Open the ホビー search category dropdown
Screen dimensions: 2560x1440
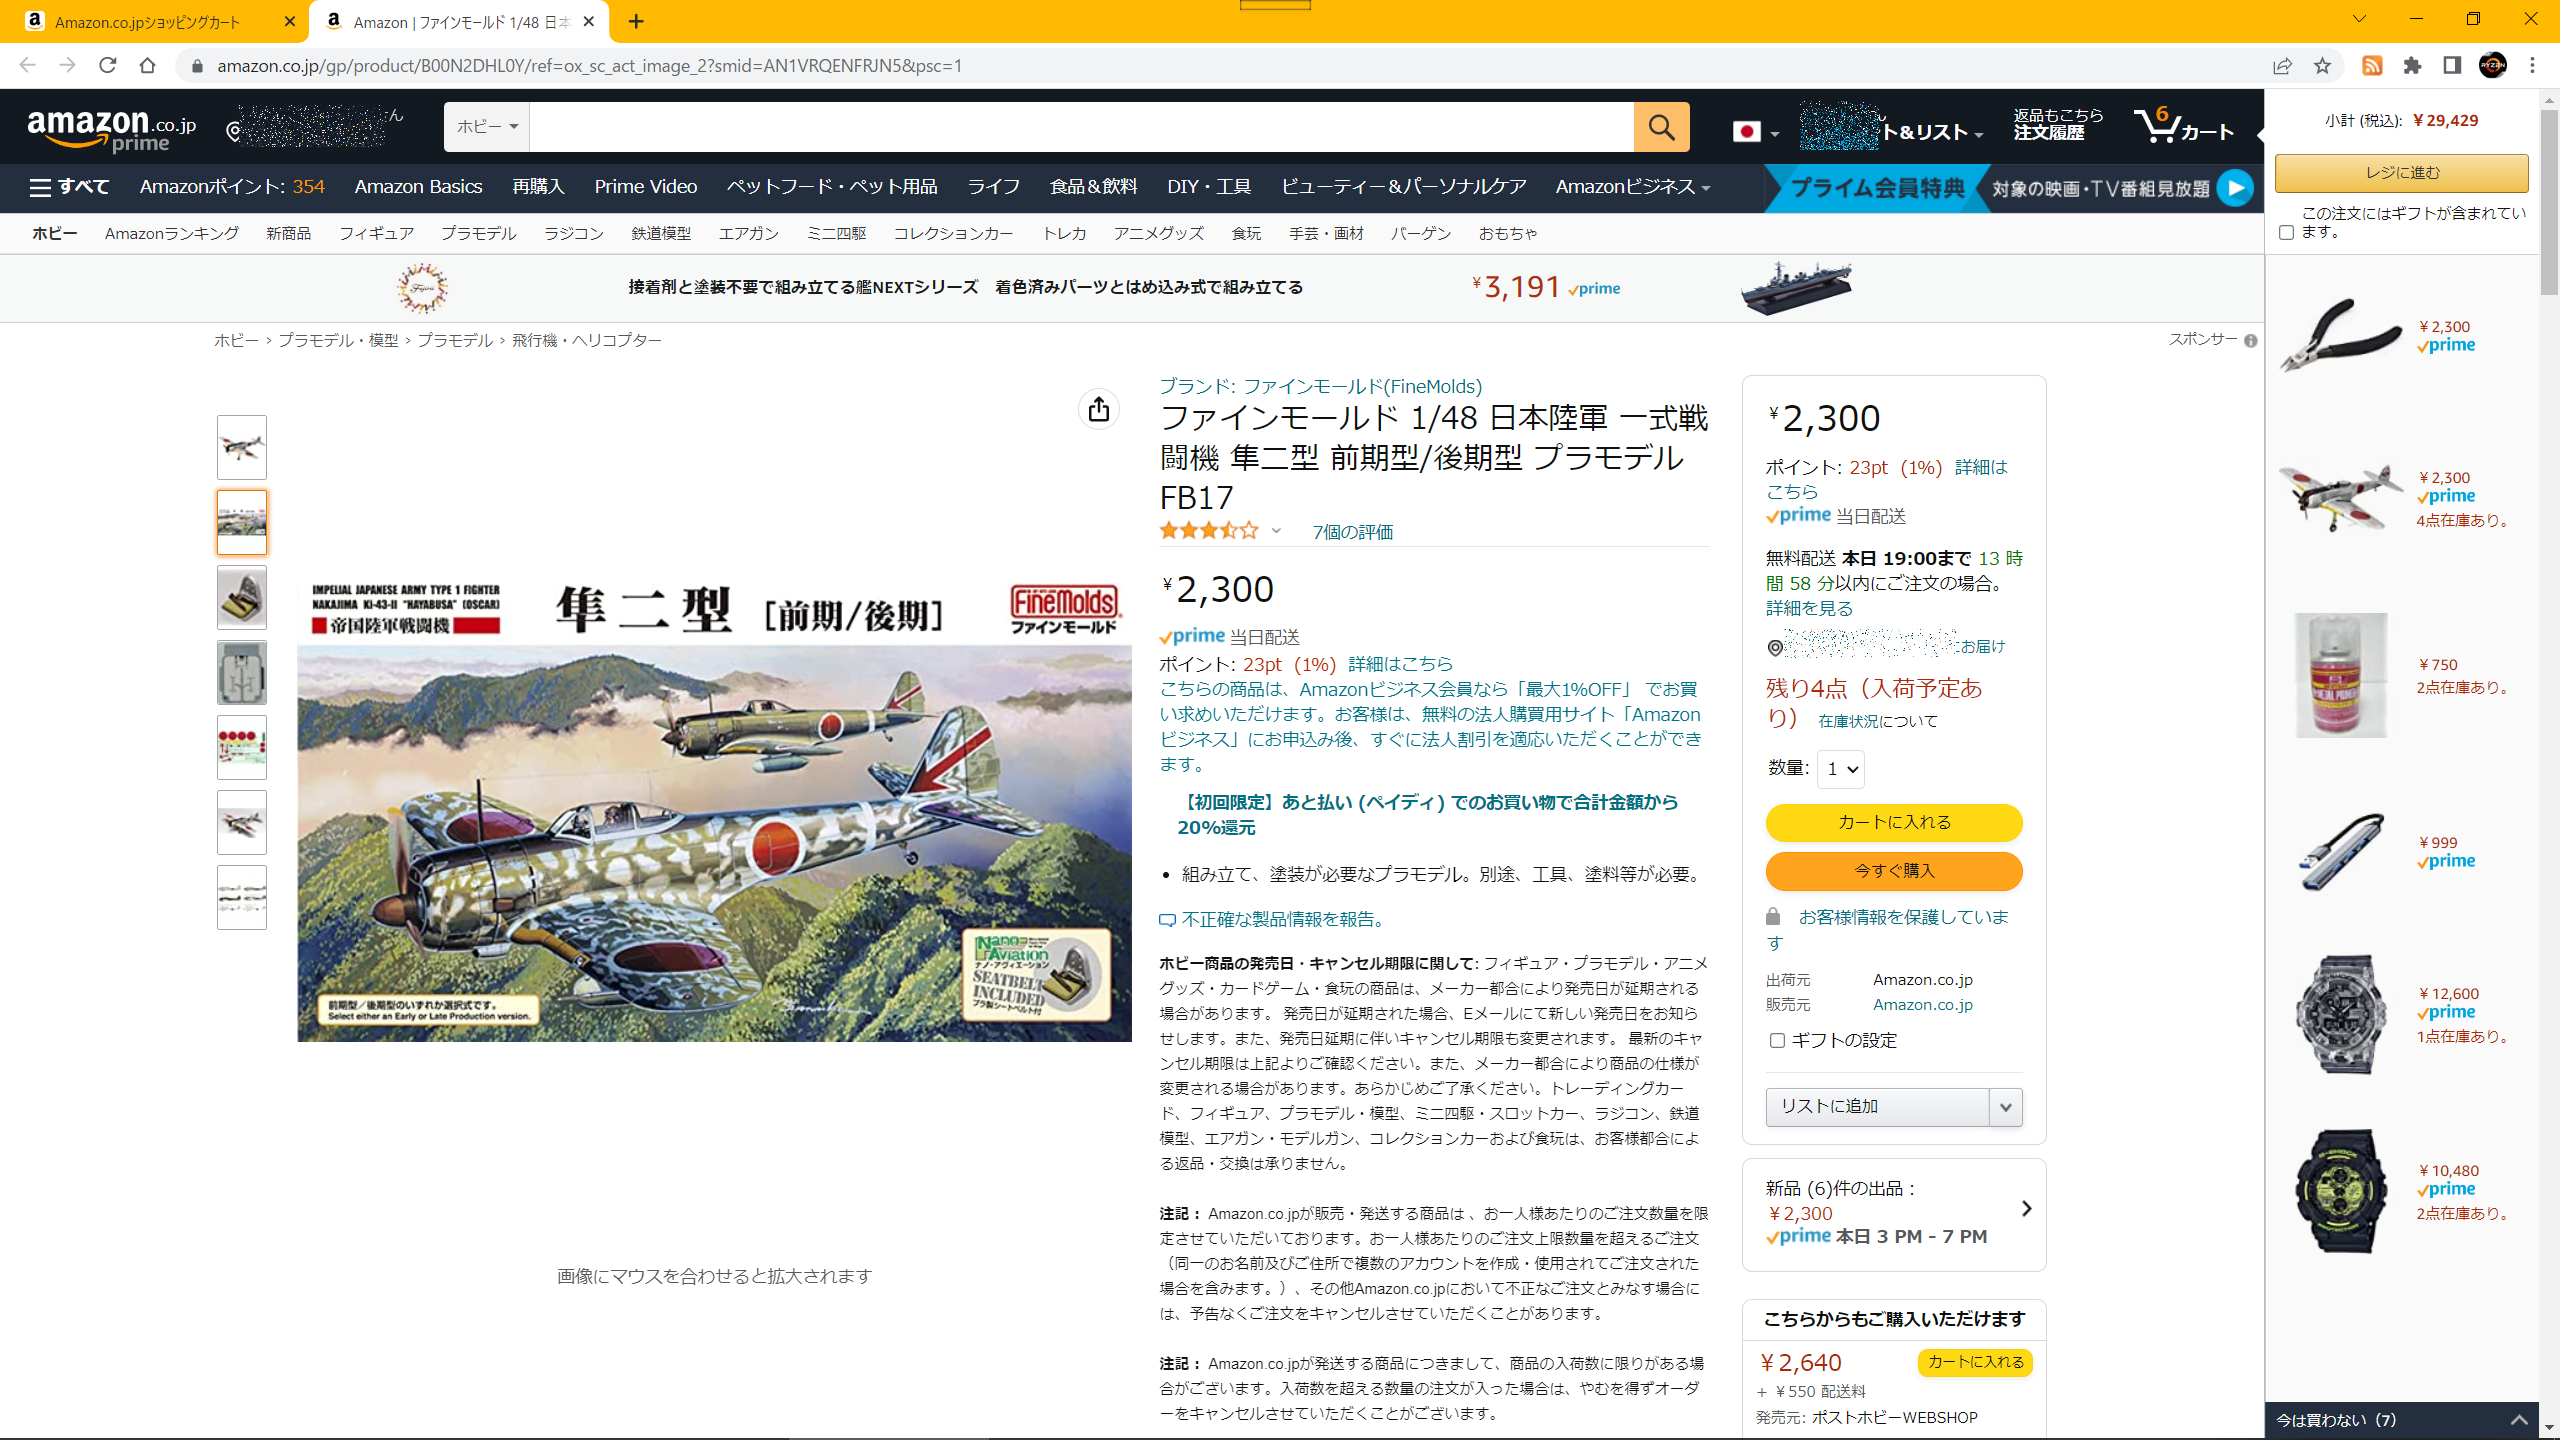pos(487,127)
